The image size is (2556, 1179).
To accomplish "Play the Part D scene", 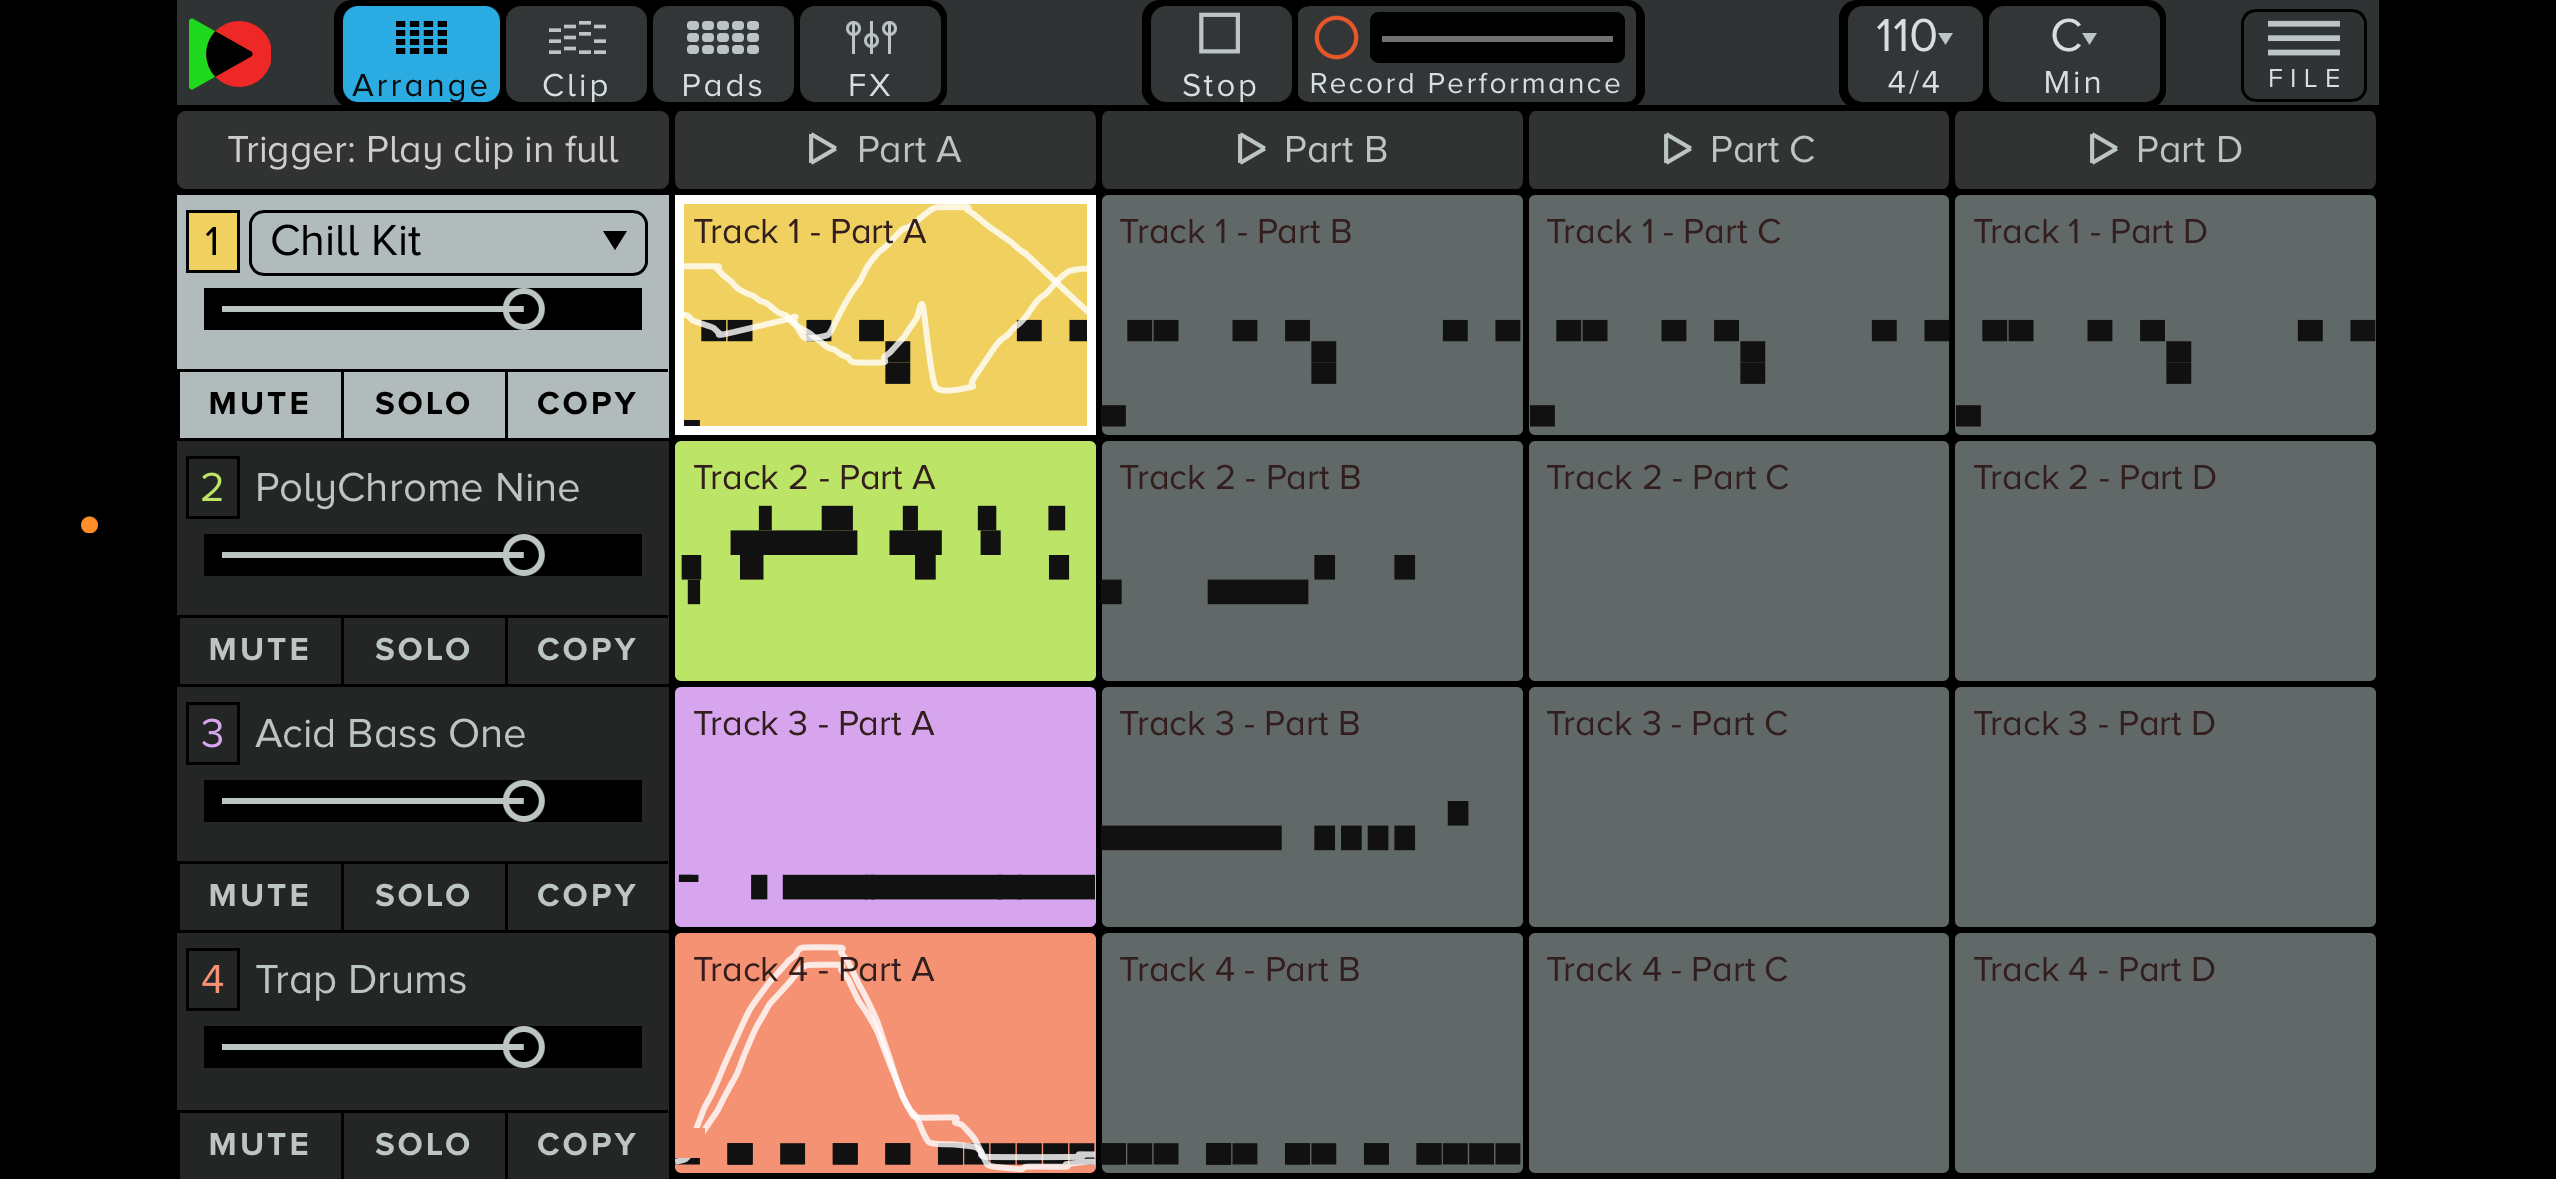I will pos(2165,150).
